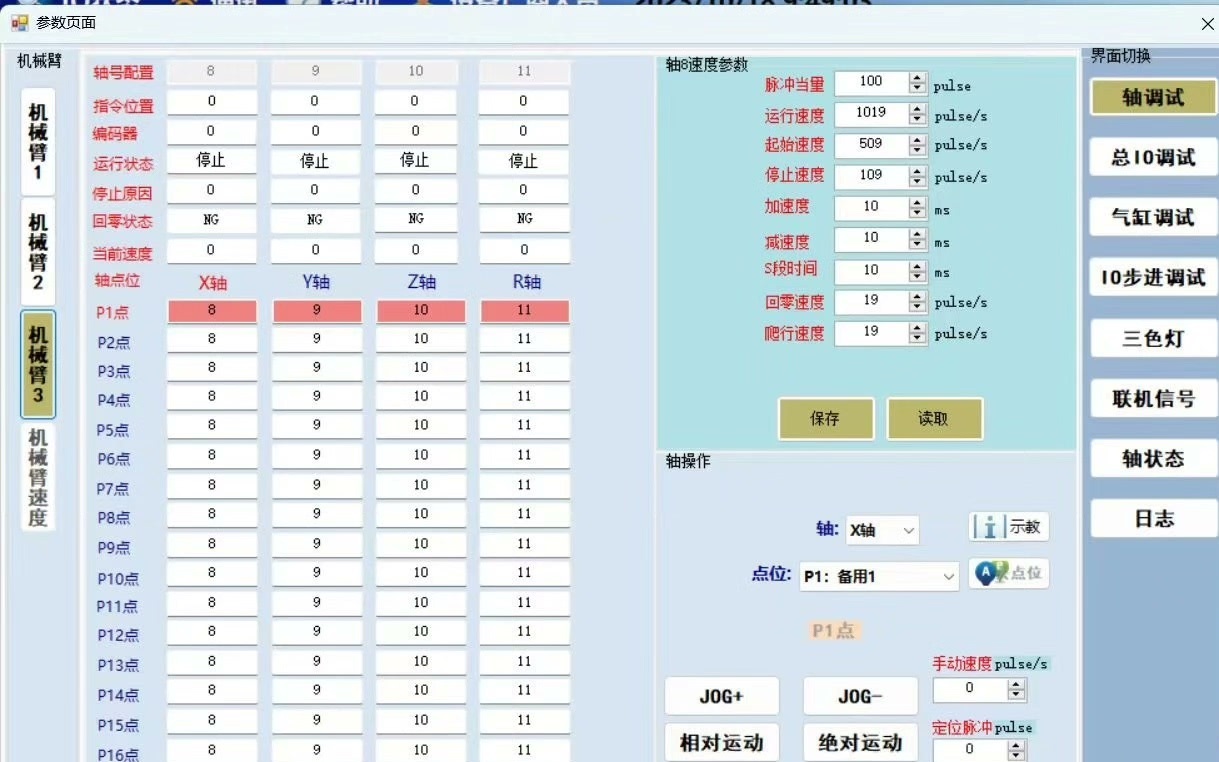1219x762 pixels.
Task: Select the P1点 X轴 cell
Action: (x=212, y=311)
